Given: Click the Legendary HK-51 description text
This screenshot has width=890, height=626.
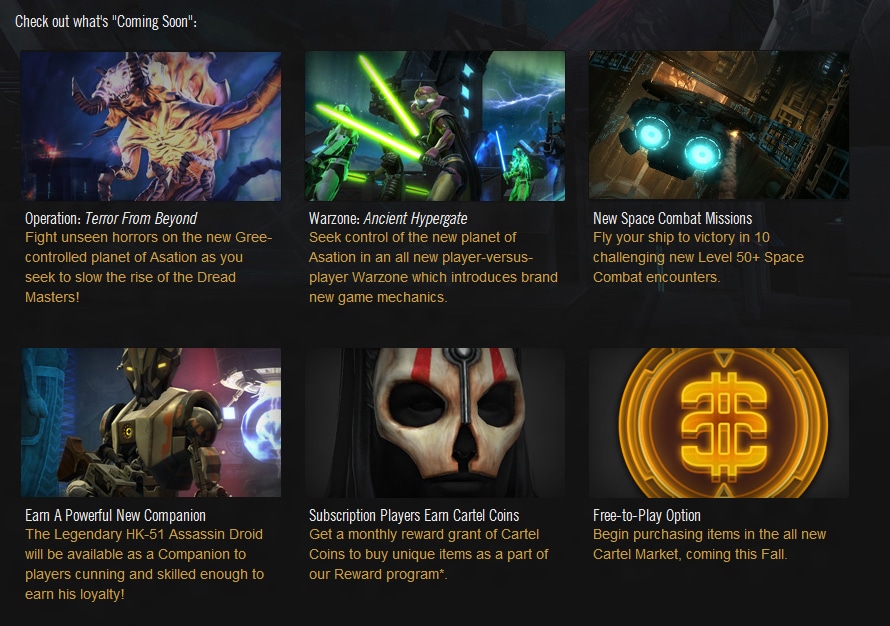Looking at the screenshot, I should [x=144, y=564].
